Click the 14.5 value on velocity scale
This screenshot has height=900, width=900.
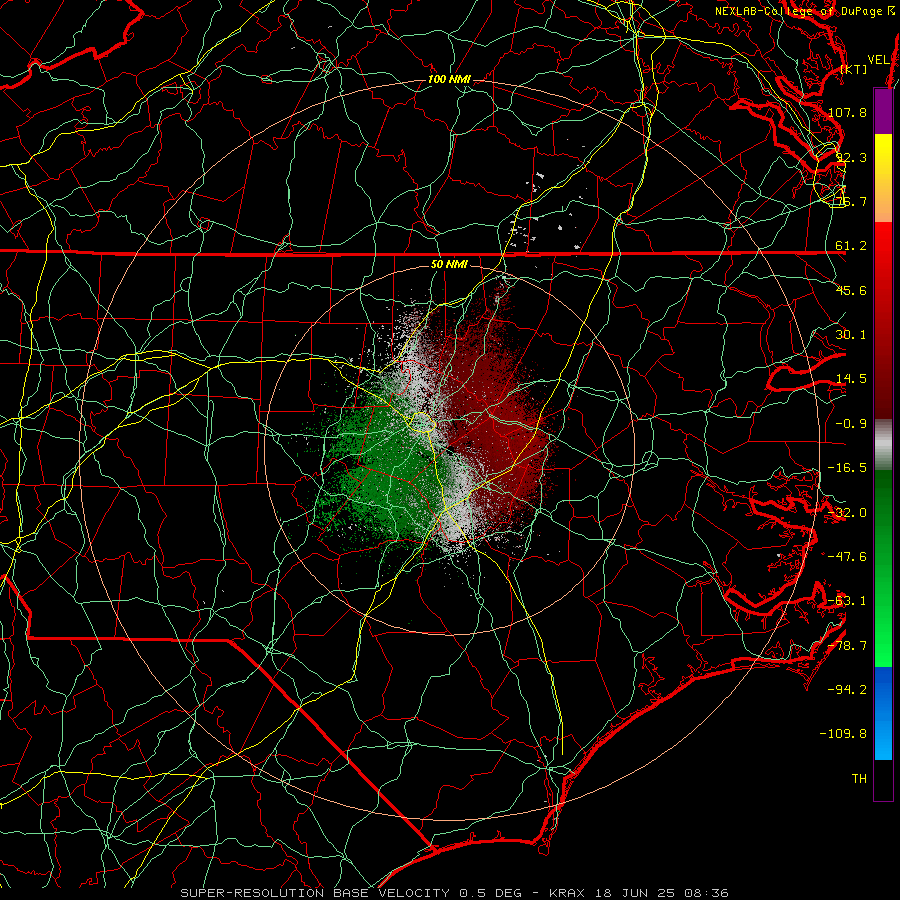pos(851,379)
